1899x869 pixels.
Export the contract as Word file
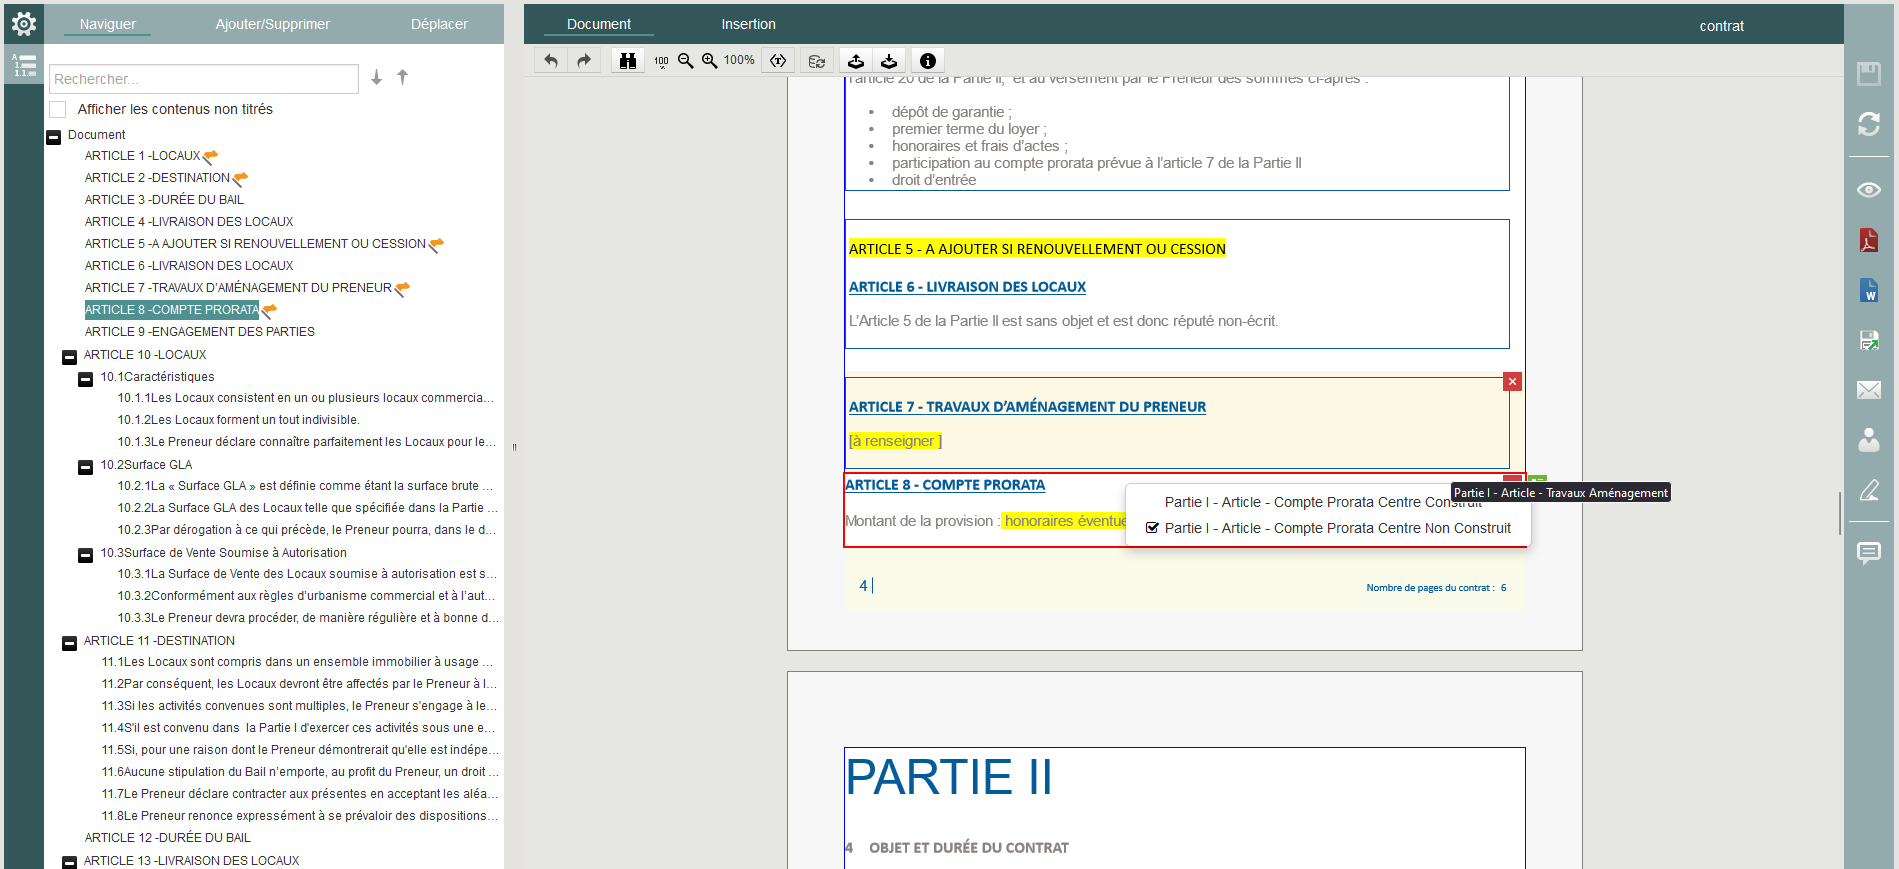pos(1869,290)
